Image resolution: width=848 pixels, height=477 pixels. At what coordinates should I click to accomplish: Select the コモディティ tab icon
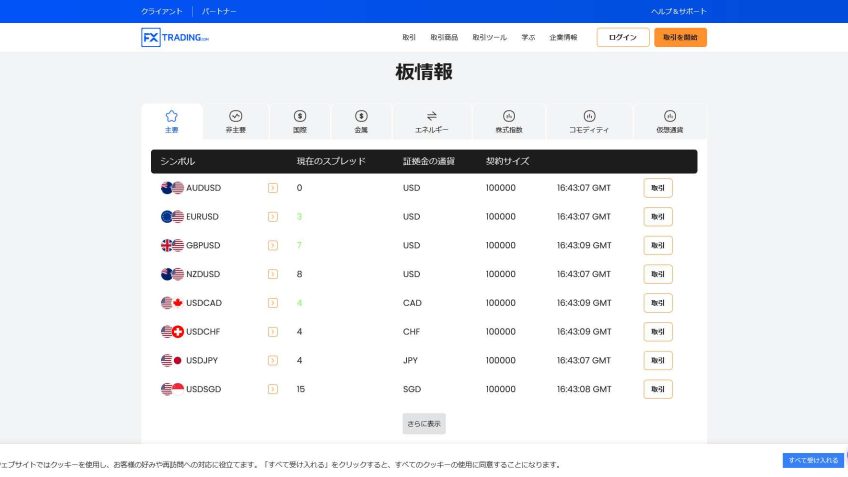click(589, 116)
